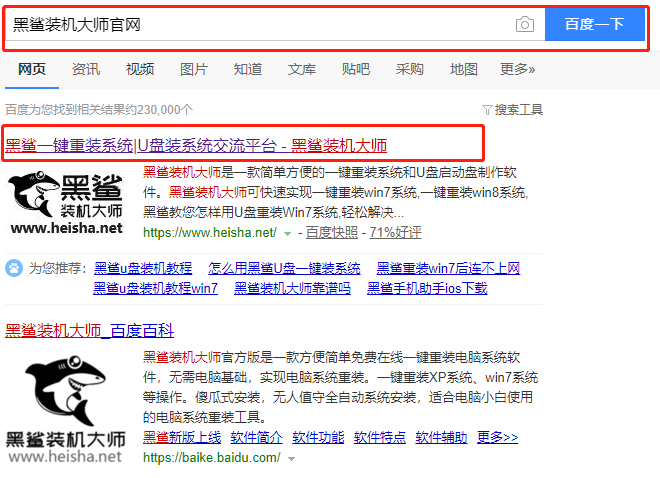660x478 pixels.
Task: Select the 网页 tab
Action: pos(32,69)
